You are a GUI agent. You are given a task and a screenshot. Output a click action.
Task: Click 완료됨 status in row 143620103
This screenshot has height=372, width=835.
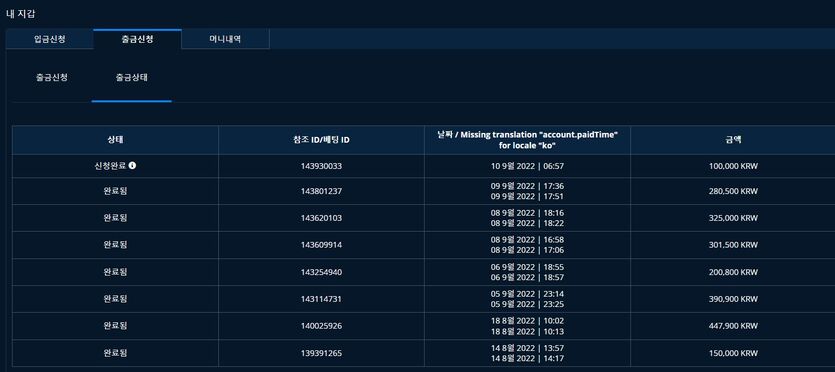click(x=116, y=218)
